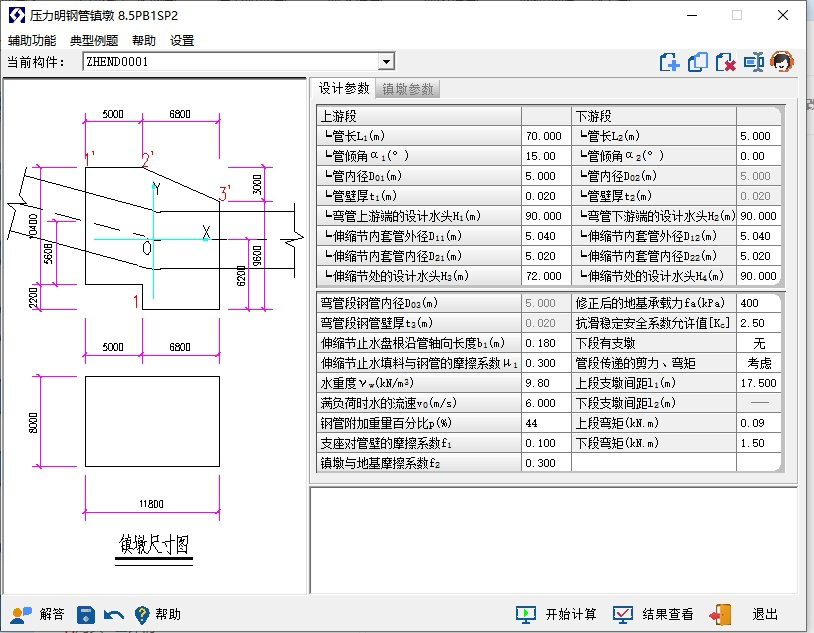This screenshot has width=814, height=633.
Task: Click the 退出 button text
Action: [765, 615]
